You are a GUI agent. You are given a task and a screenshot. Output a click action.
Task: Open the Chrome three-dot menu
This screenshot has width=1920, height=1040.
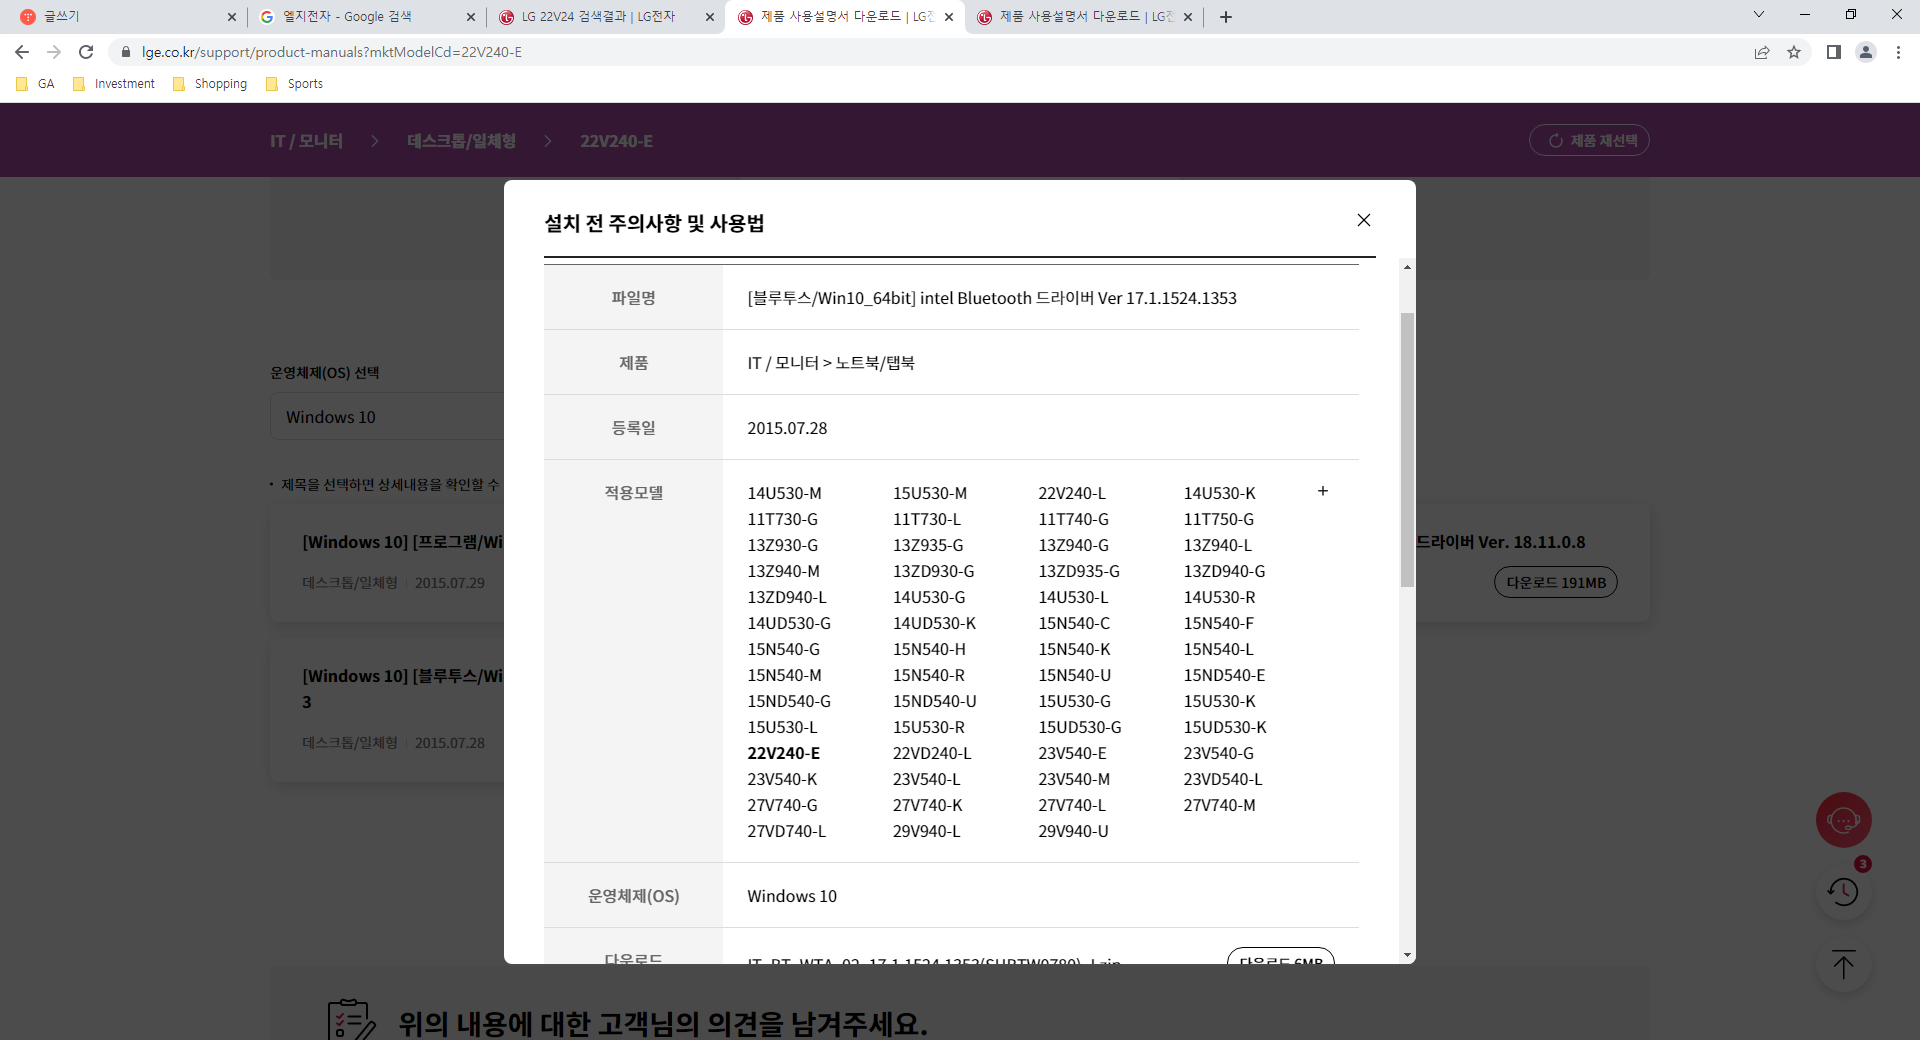[1898, 52]
